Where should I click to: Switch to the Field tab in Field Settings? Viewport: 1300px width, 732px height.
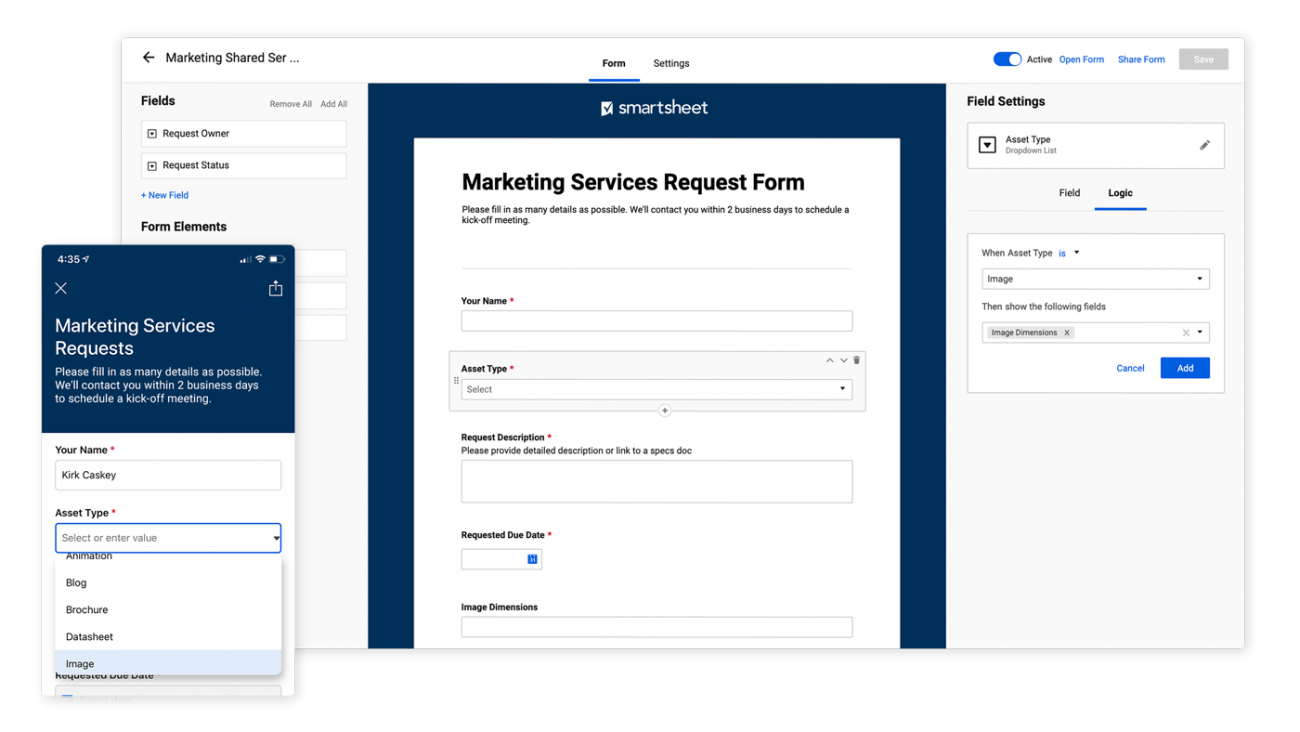pyautogui.click(x=1069, y=193)
